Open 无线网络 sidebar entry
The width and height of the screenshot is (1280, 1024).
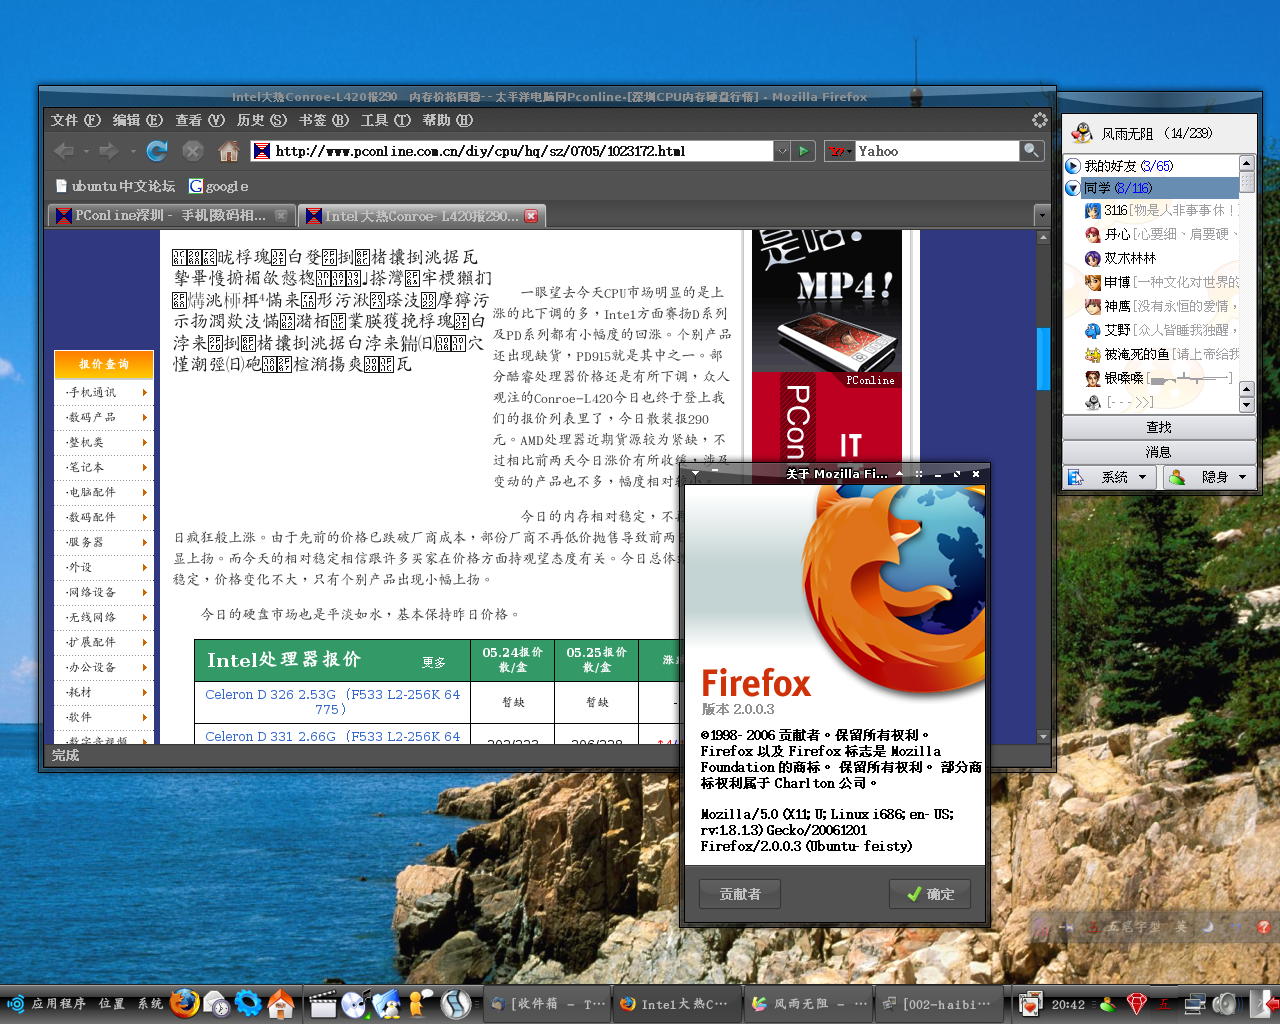106,617
